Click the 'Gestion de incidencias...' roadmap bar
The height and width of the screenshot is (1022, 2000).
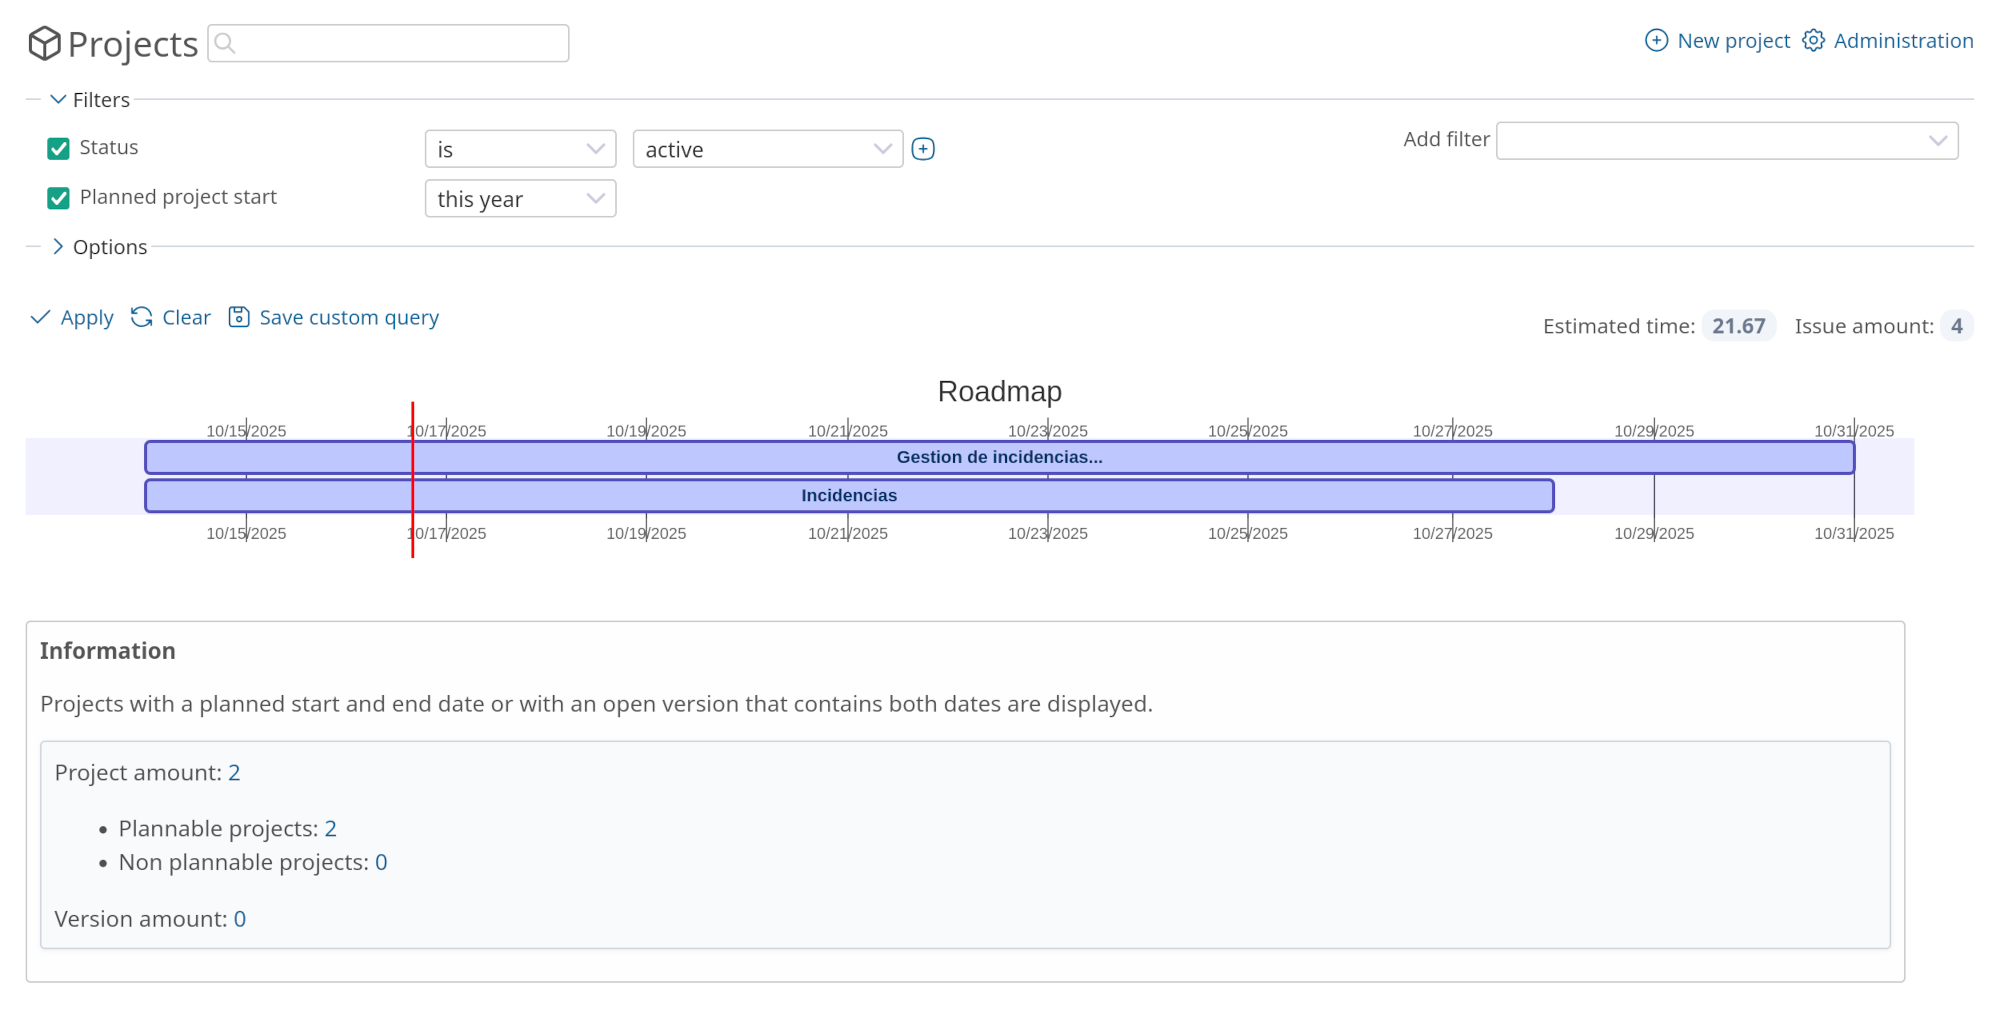[998, 457]
